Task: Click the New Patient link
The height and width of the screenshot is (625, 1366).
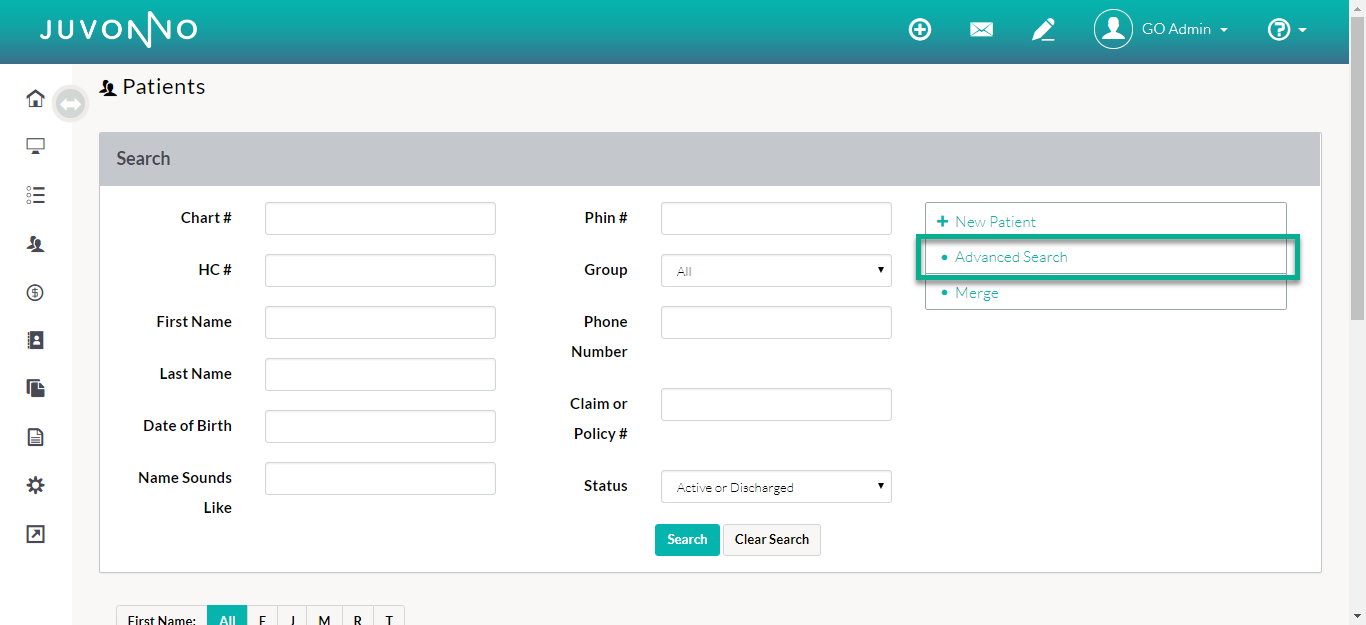Action: [995, 222]
